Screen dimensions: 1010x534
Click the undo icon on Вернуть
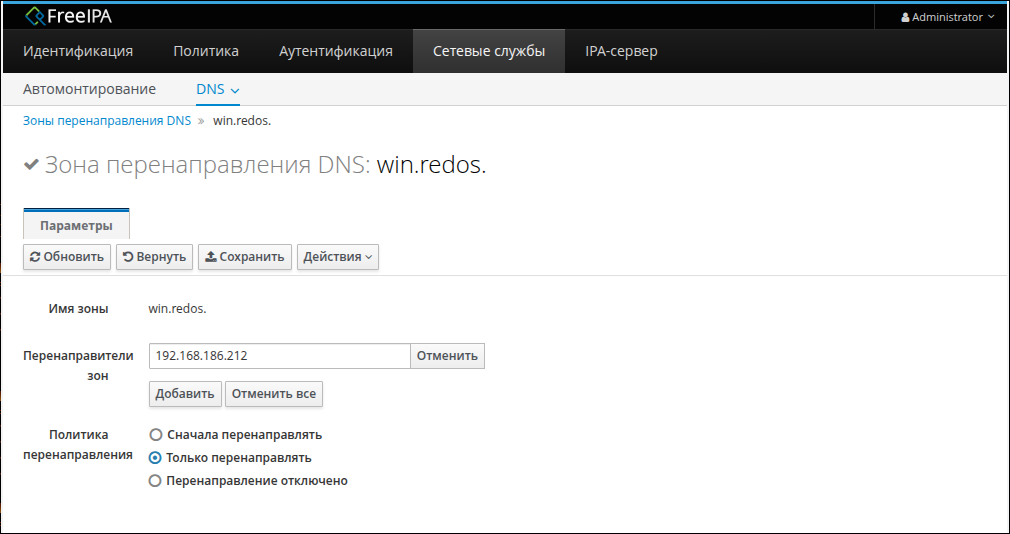coord(128,257)
